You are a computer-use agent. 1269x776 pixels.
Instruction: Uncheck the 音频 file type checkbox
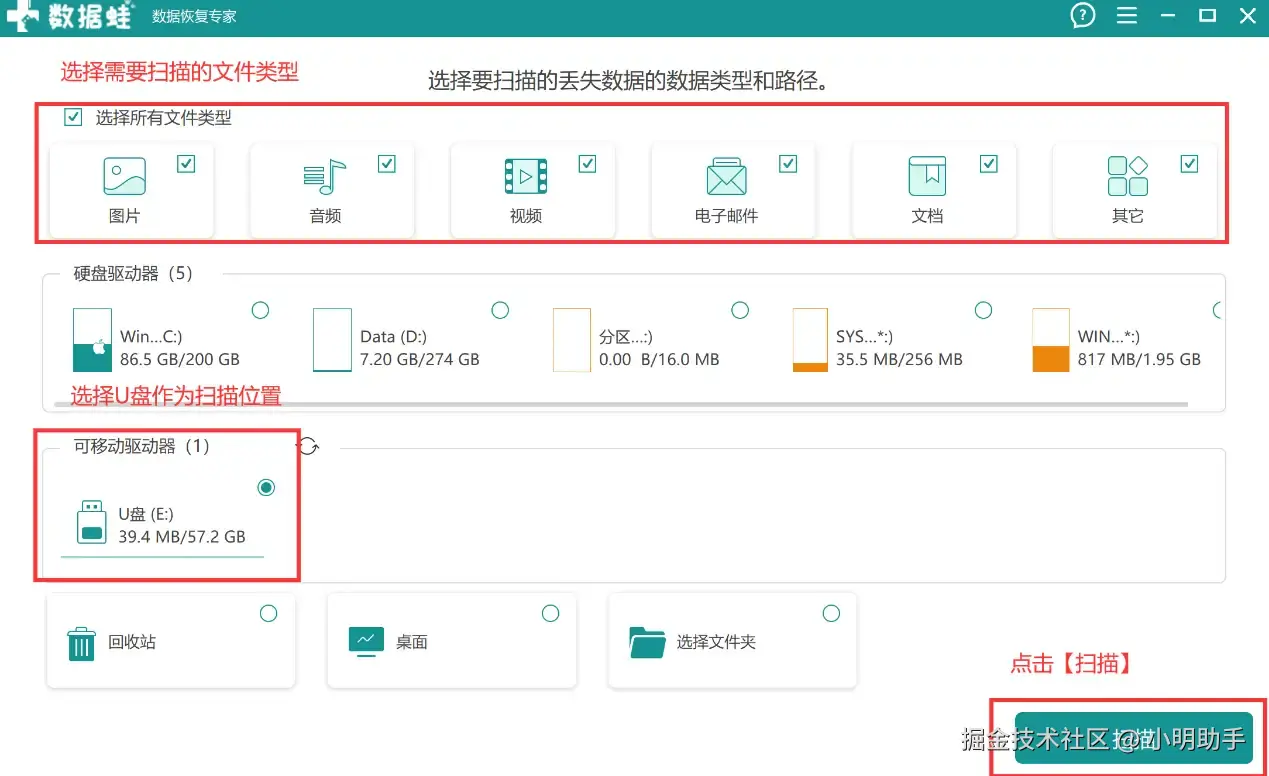click(x=387, y=164)
